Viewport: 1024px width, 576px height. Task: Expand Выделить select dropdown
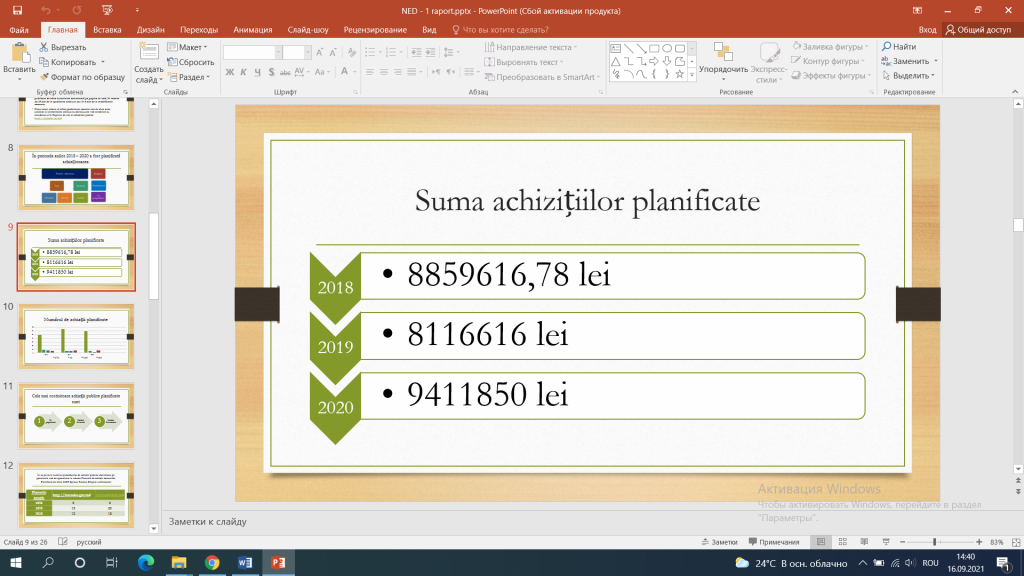(x=933, y=76)
